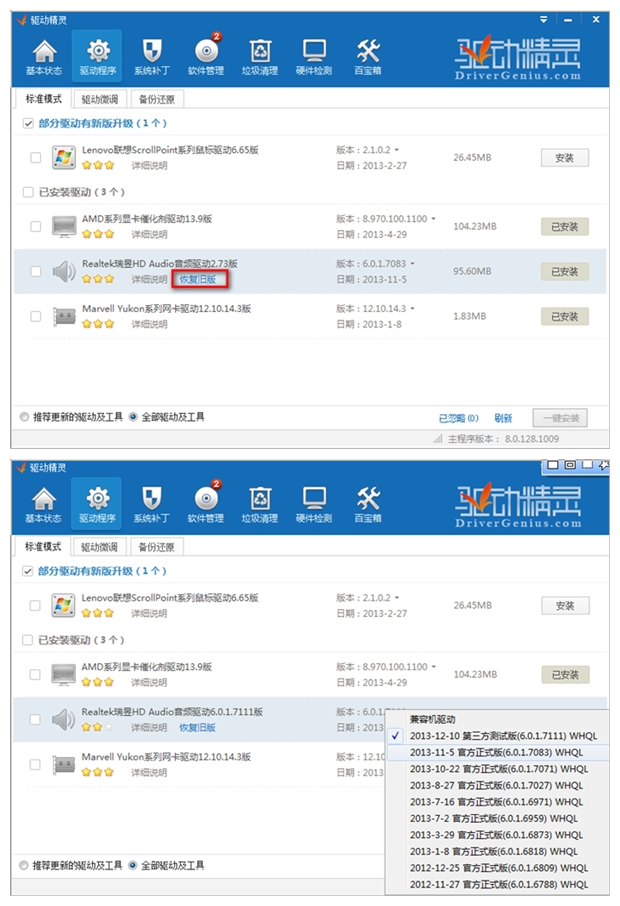Tick the AMD driver row checkbox, top window
Viewport: 620px width, 906px height.
pos(36,226)
